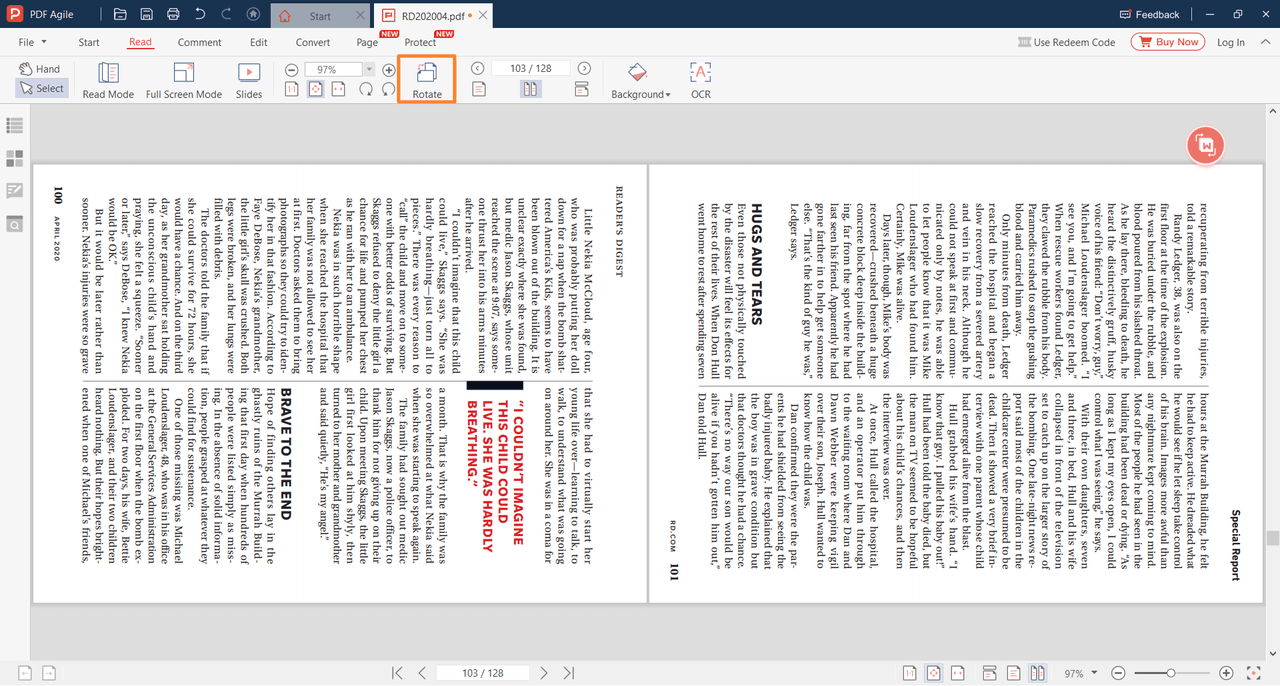Click the Buy Now button

(1166, 41)
